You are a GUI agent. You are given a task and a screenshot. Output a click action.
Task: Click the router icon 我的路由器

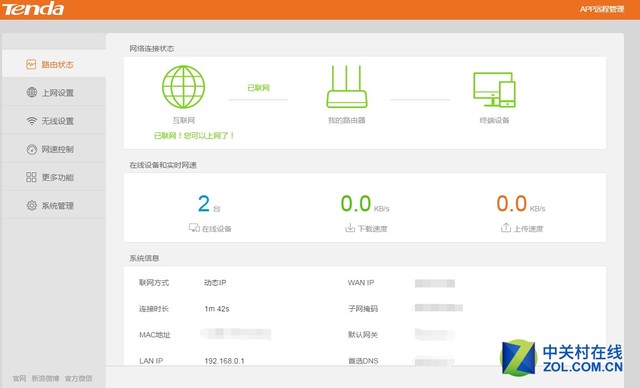(x=347, y=86)
